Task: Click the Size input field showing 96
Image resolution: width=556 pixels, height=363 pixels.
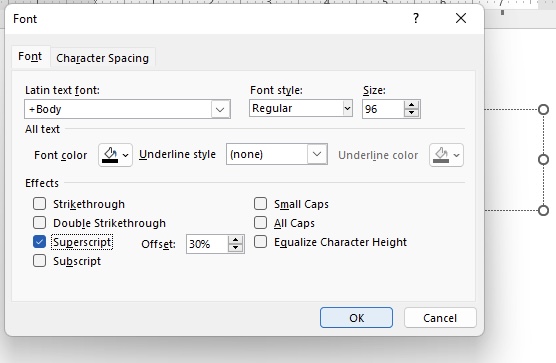Action: coord(383,109)
